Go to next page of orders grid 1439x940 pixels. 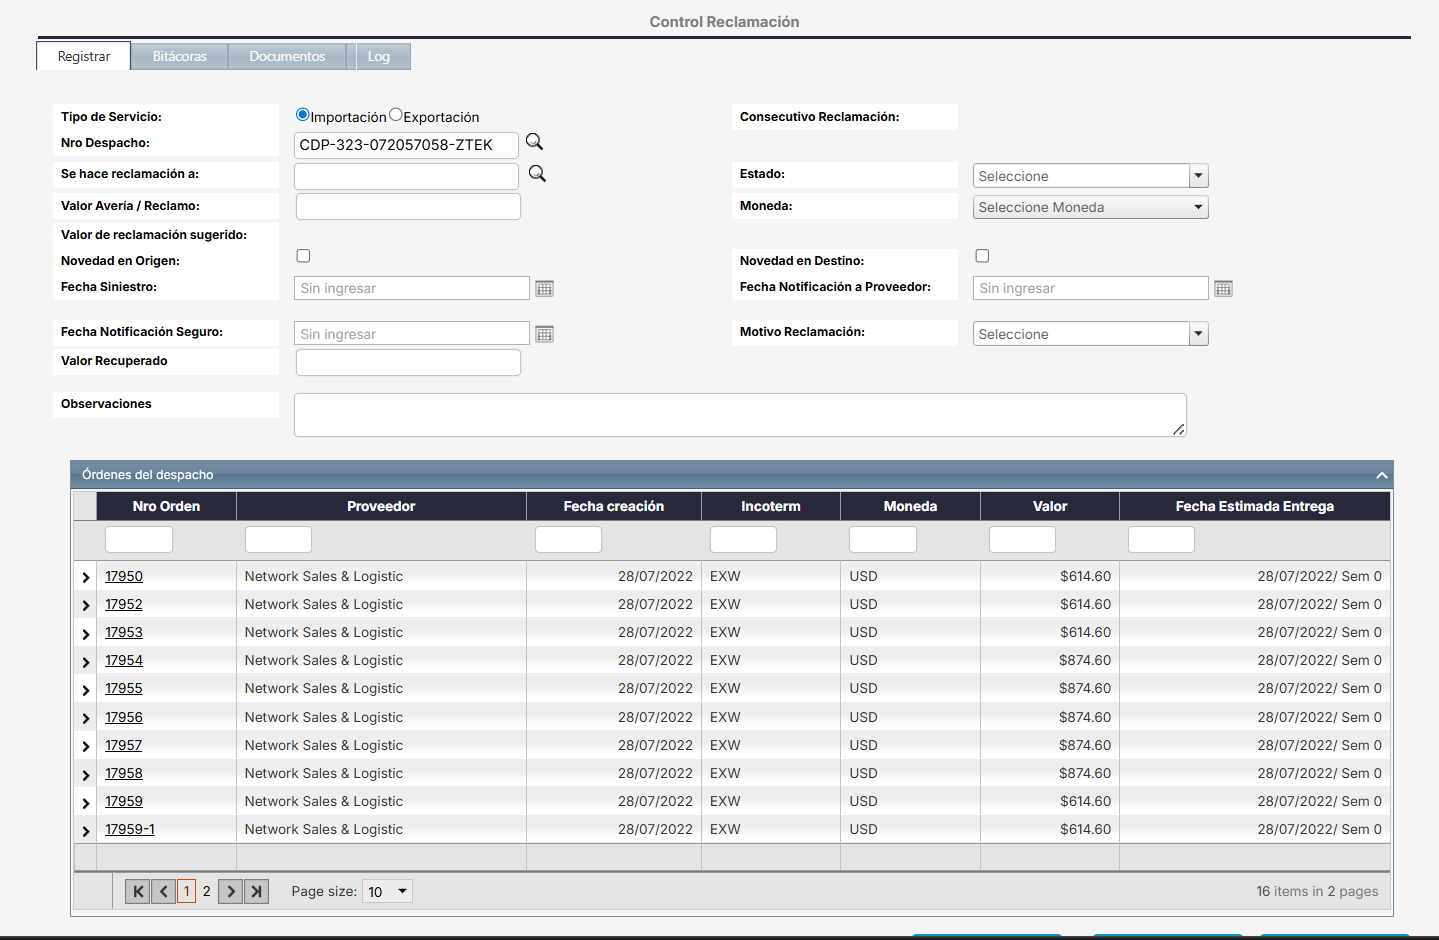[231, 891]
